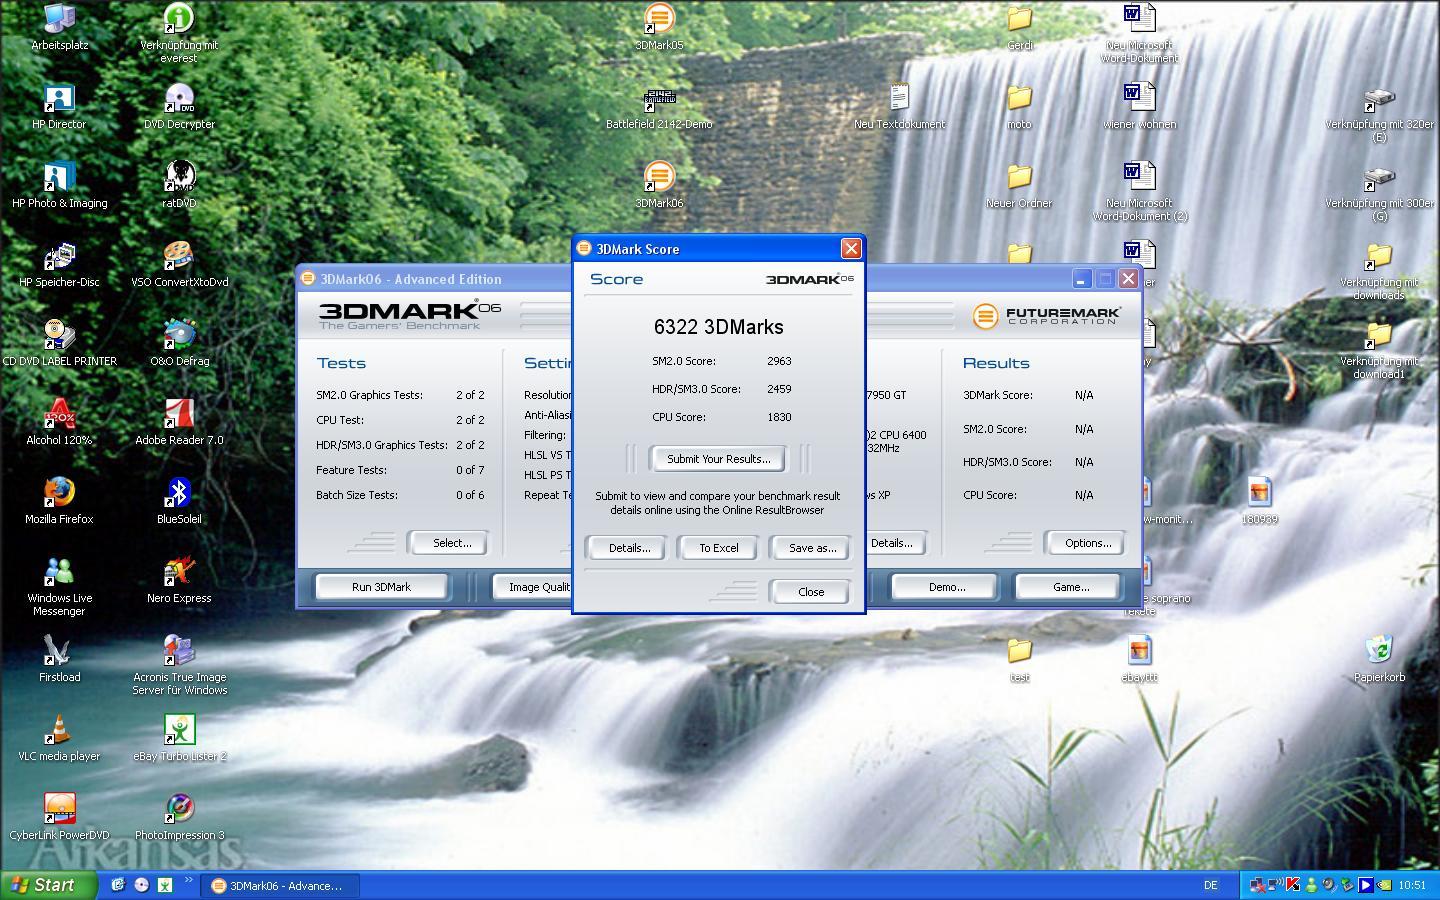
Task: Select HP Photo & Imaging icon
Action: [x=59, y=185]
